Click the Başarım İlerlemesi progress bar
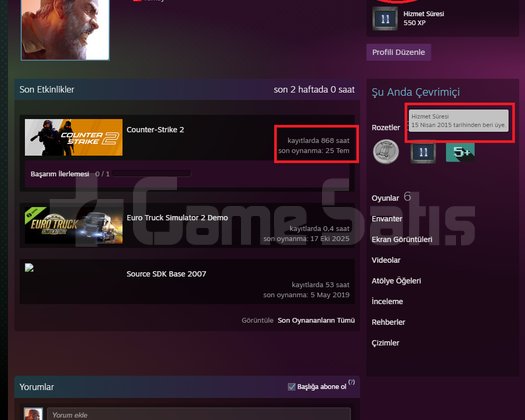Screen dimensions: 525x420 [151, 173]
